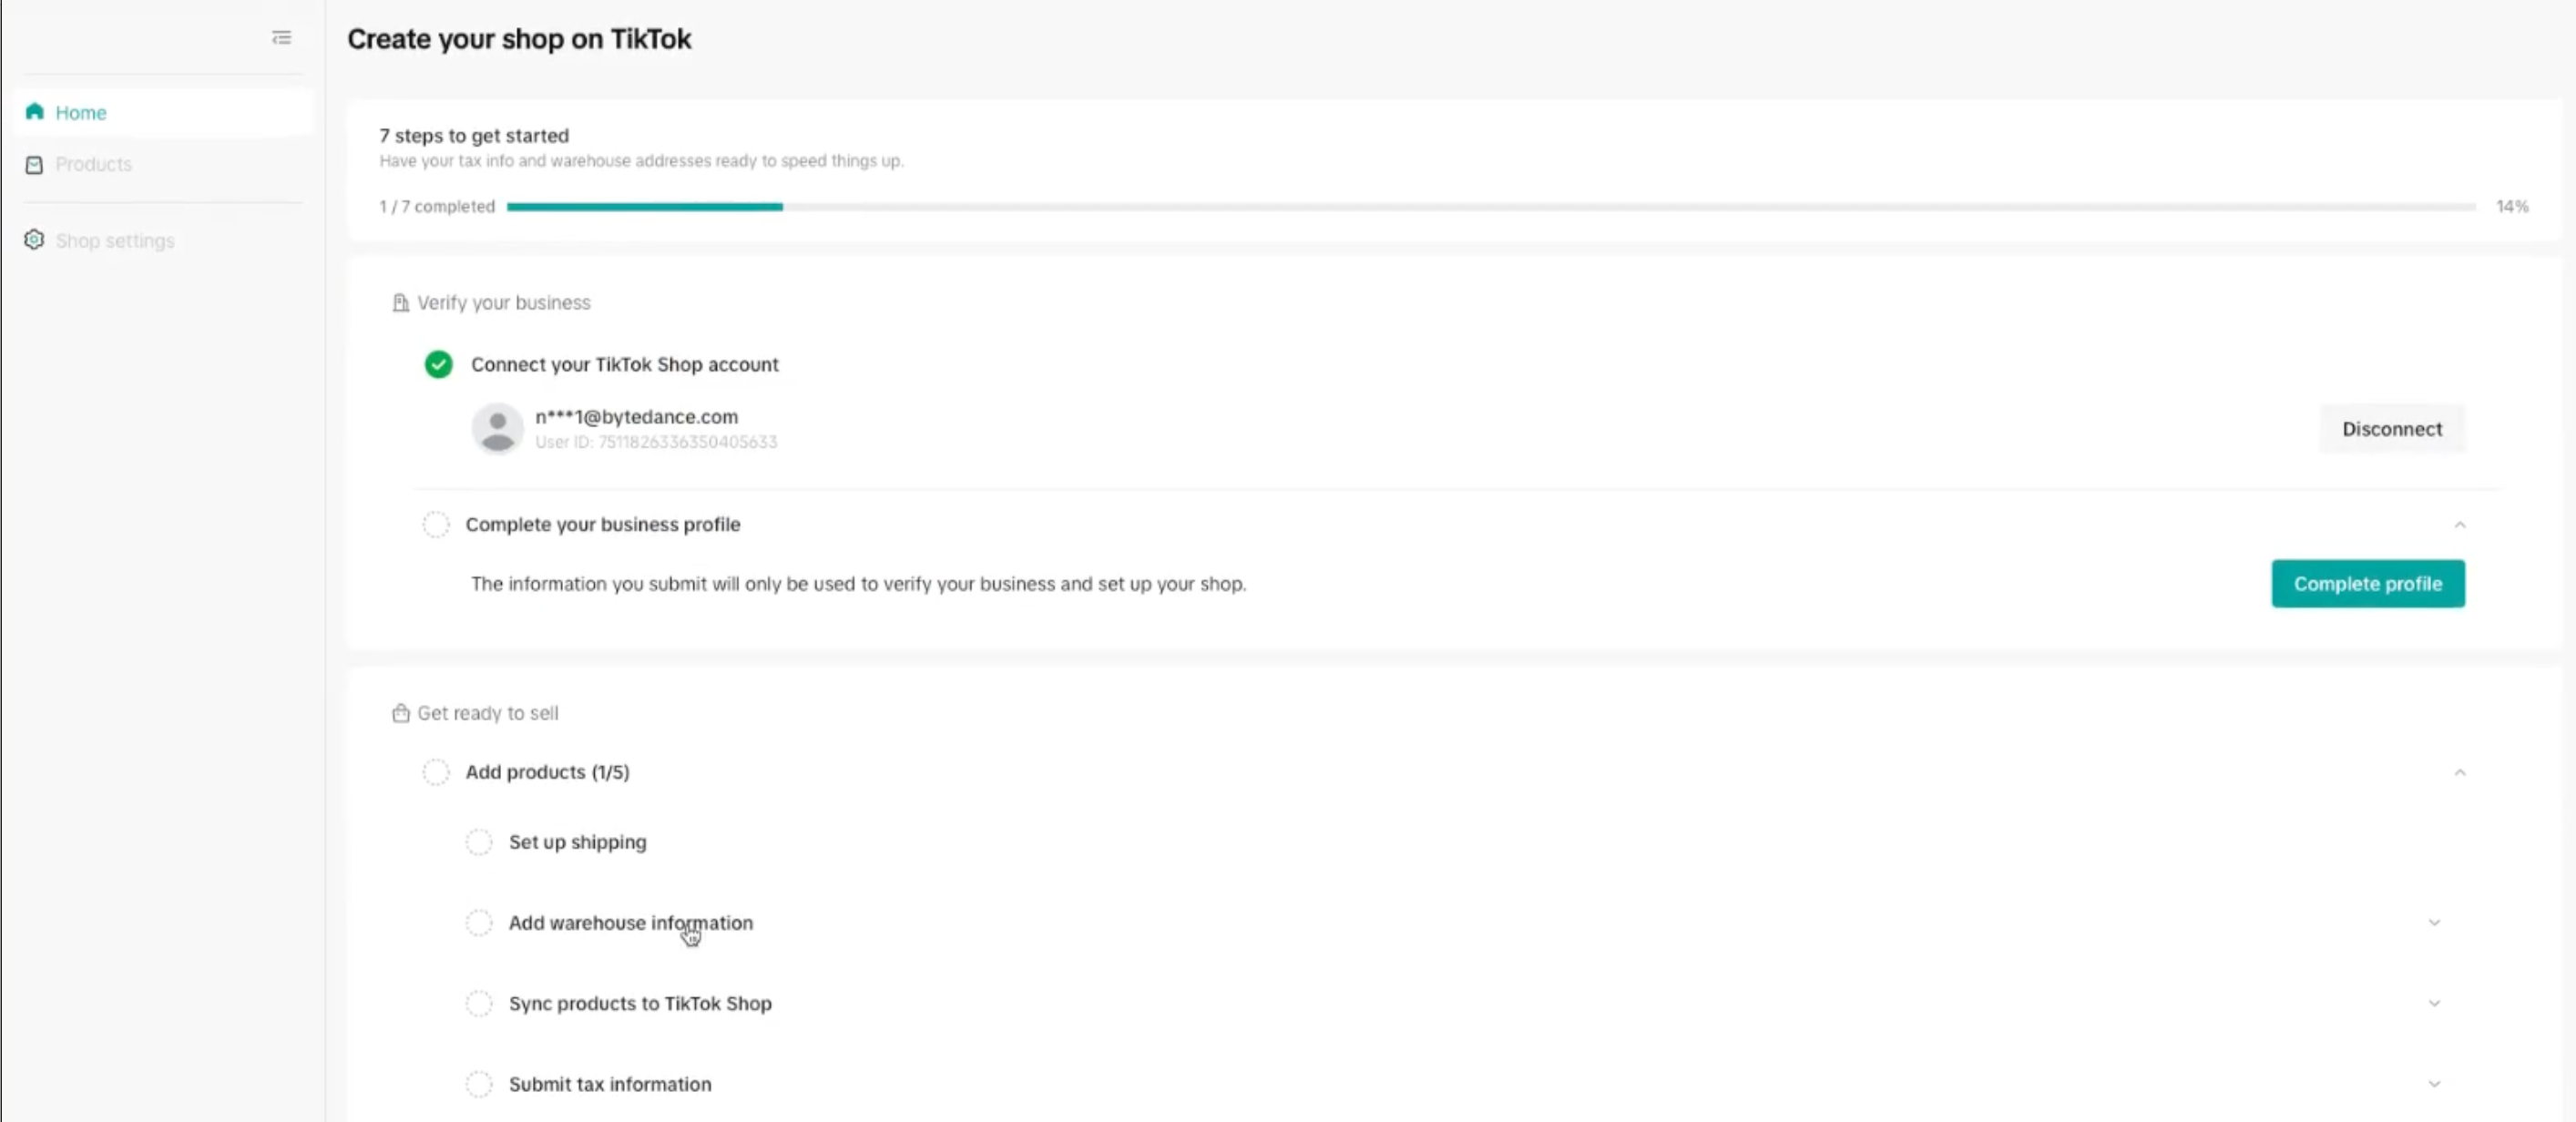Toggle the Set up shipping step circle
The width and height of the screenshot is (2576, 1122).
pos(479,842)
